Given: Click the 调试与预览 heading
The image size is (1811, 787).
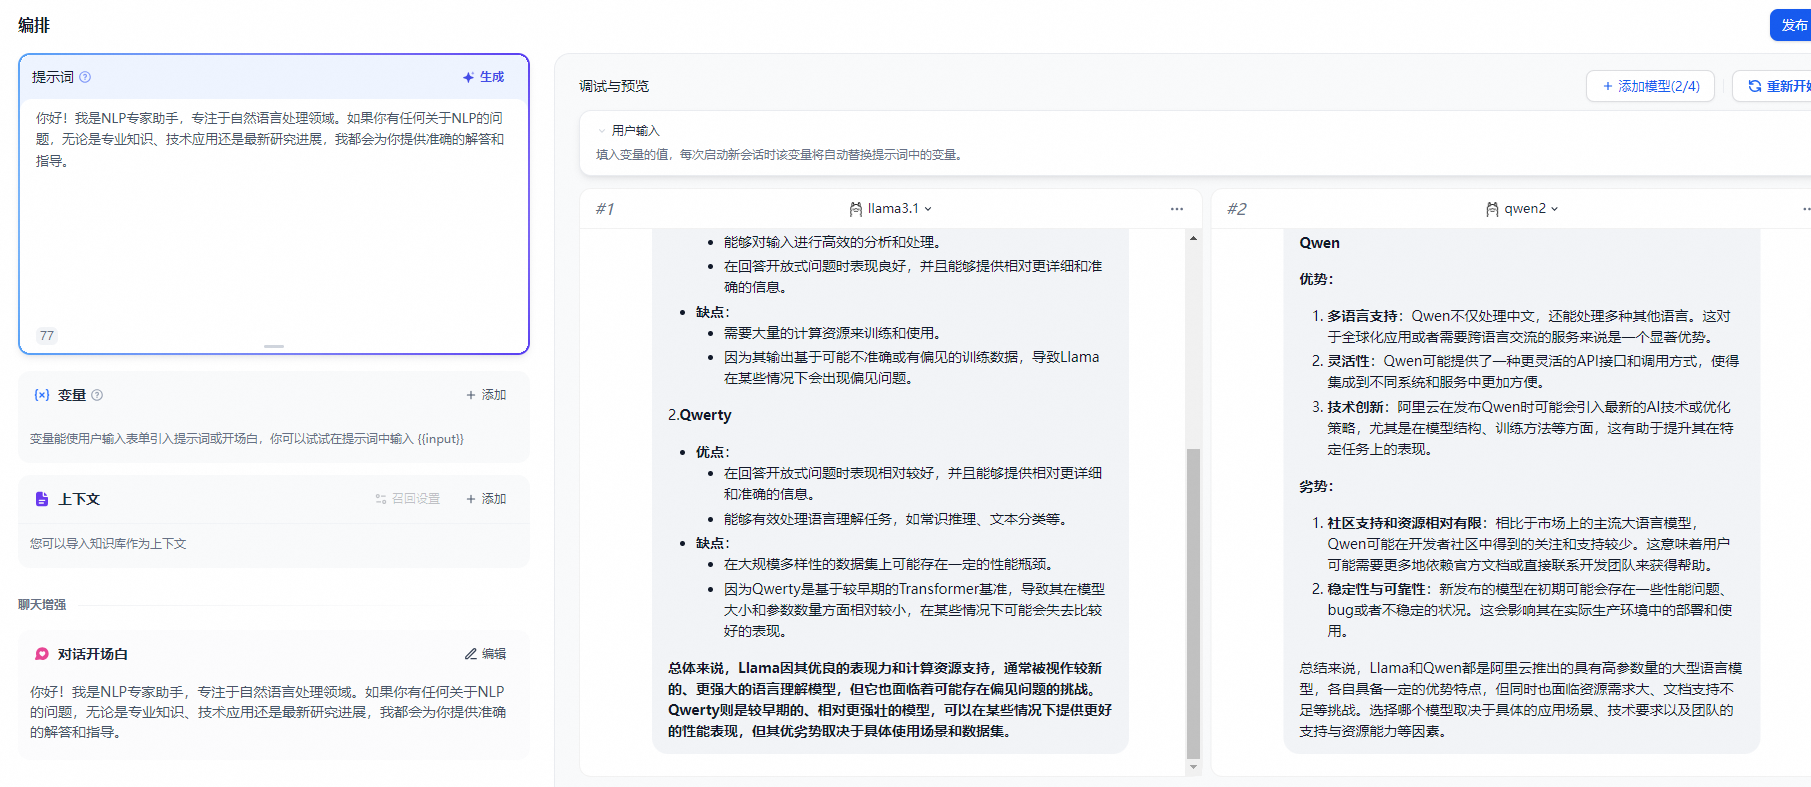Looking at the screenshot, I should coord(614,86).
